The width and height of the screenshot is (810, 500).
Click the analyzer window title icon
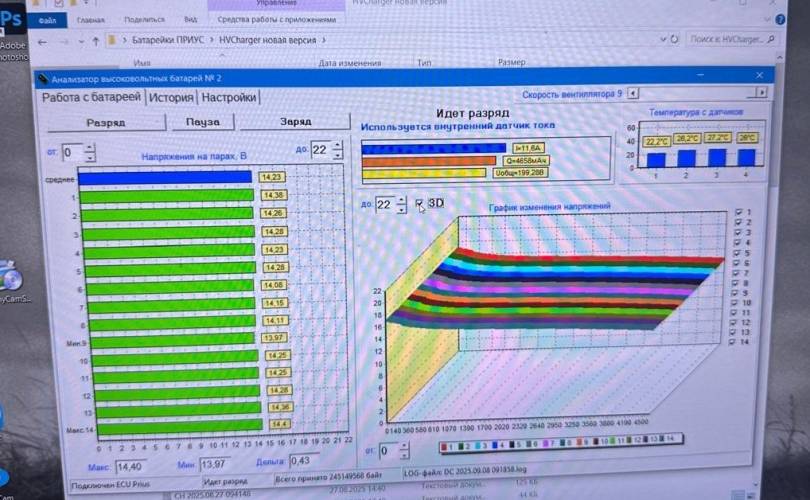43,80
